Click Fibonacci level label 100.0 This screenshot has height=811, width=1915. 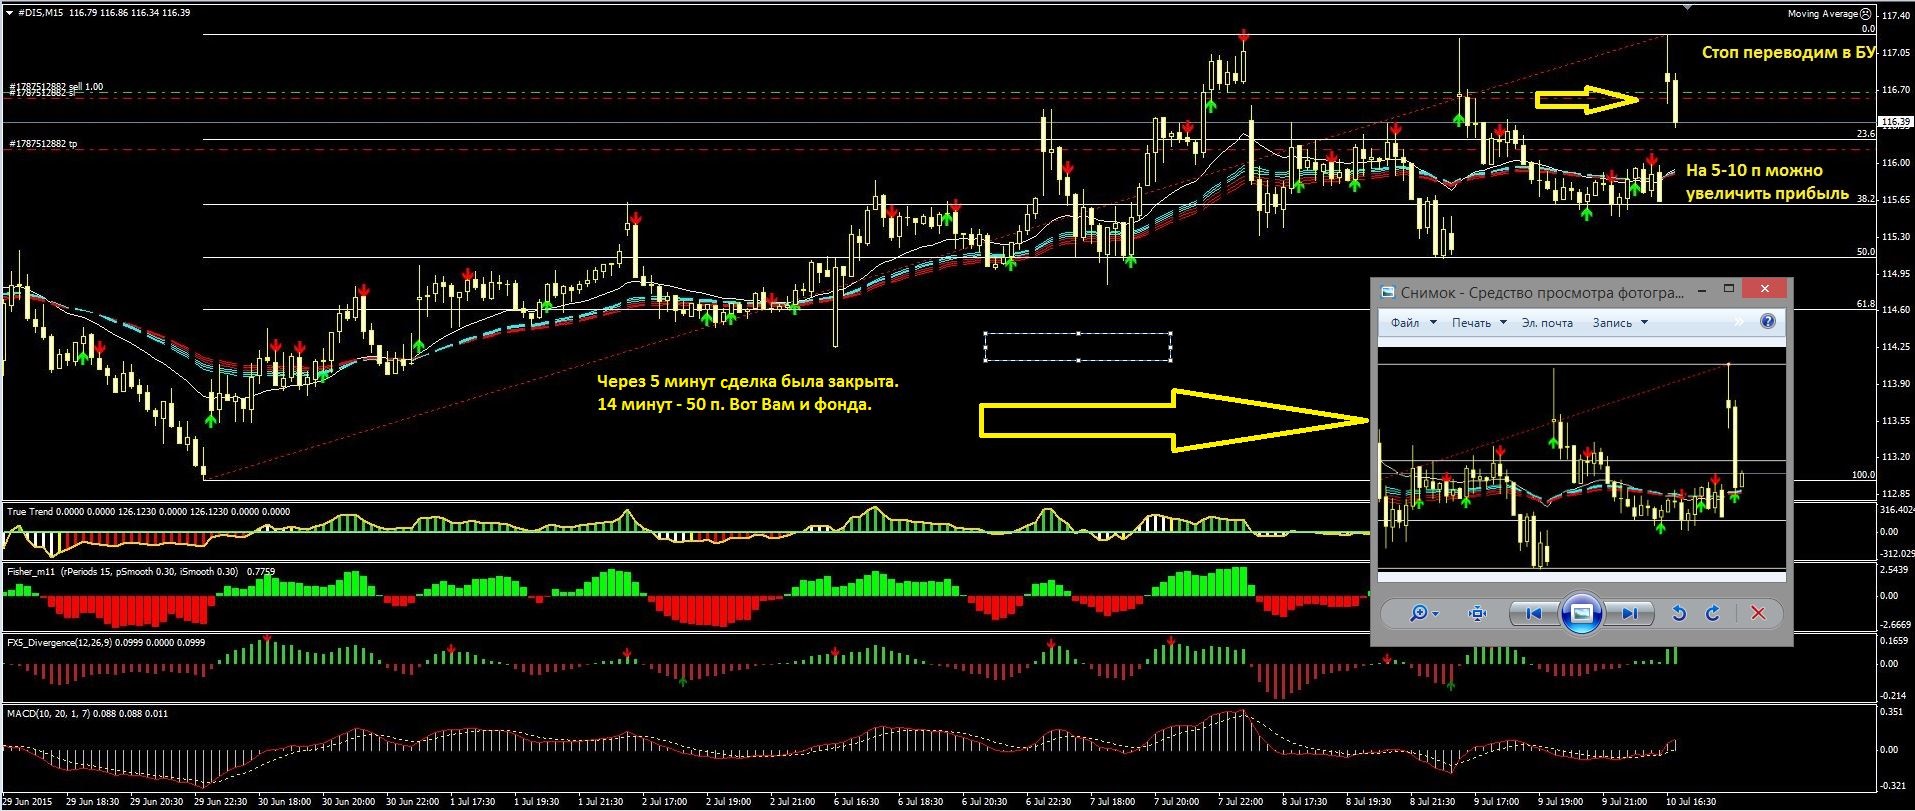(1863, 475)
